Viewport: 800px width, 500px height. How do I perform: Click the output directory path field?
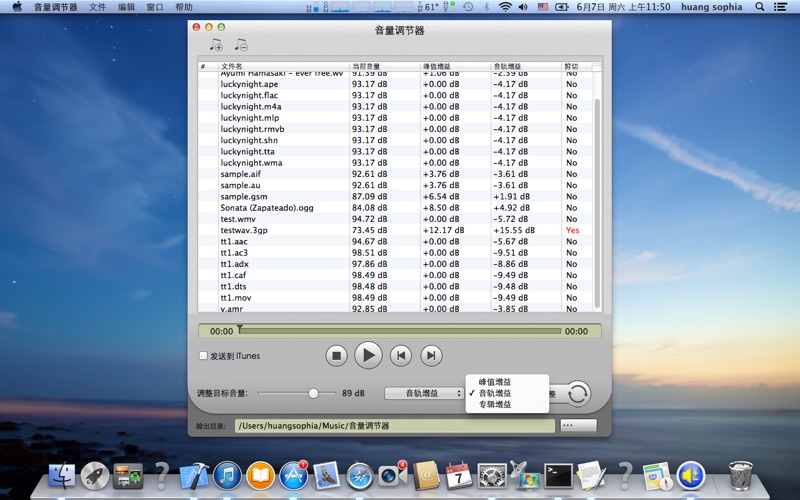pos(394,426)
